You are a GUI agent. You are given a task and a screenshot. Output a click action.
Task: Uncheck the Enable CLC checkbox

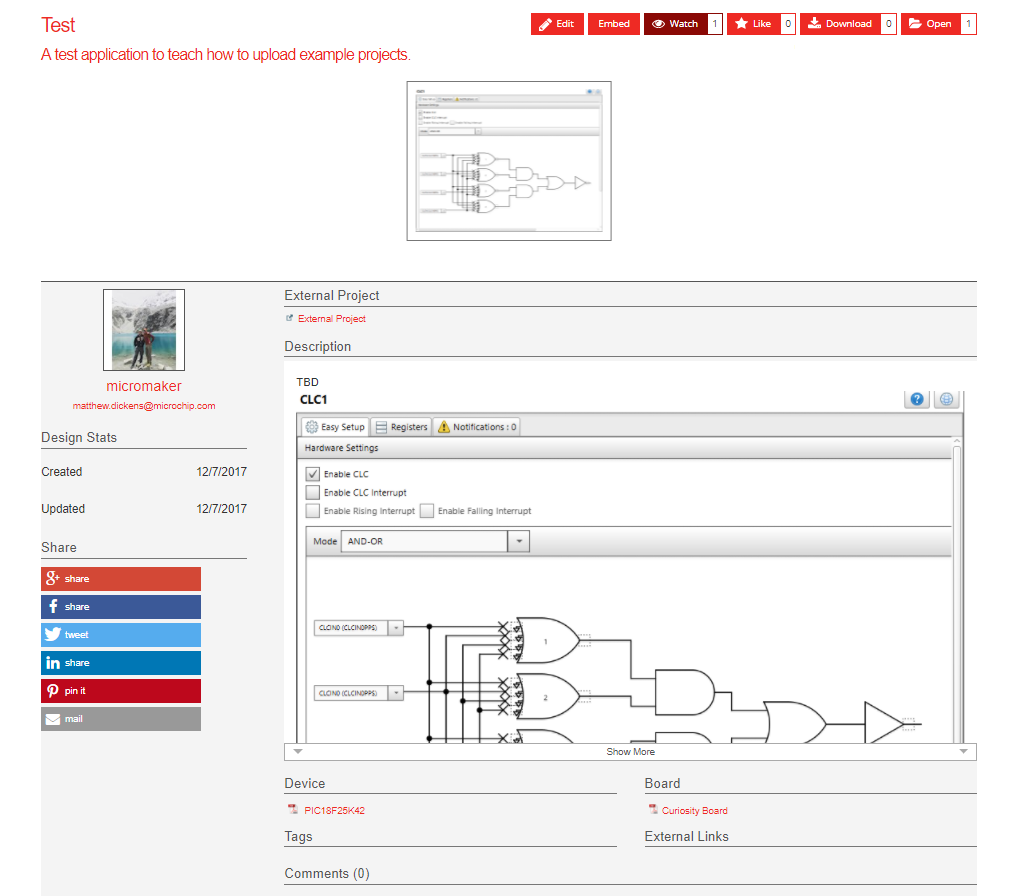(x=313, y=474)
